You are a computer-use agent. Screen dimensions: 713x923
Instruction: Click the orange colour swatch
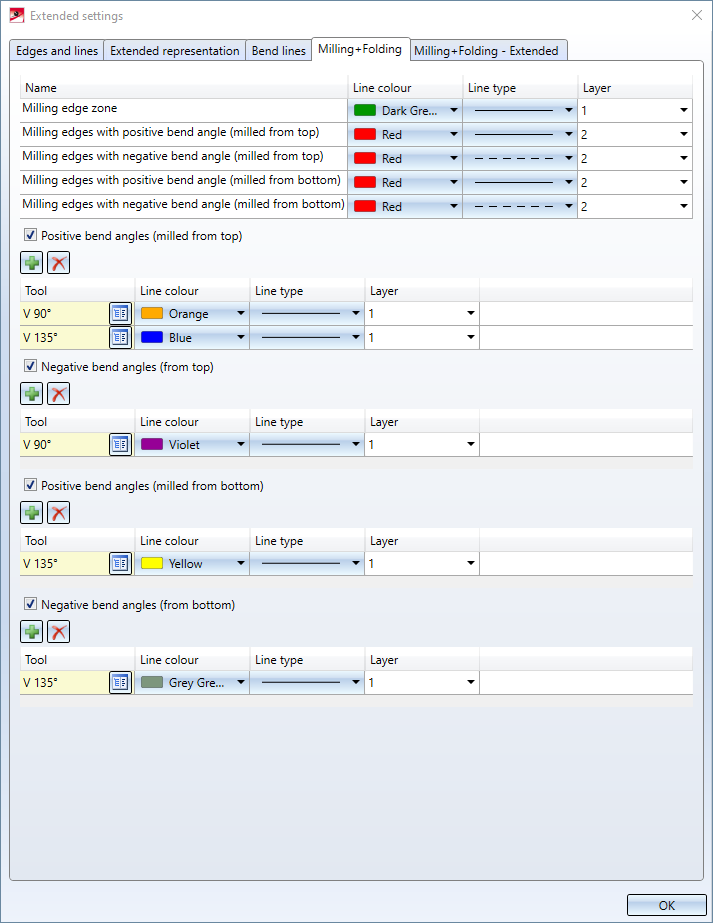[152, 313]
